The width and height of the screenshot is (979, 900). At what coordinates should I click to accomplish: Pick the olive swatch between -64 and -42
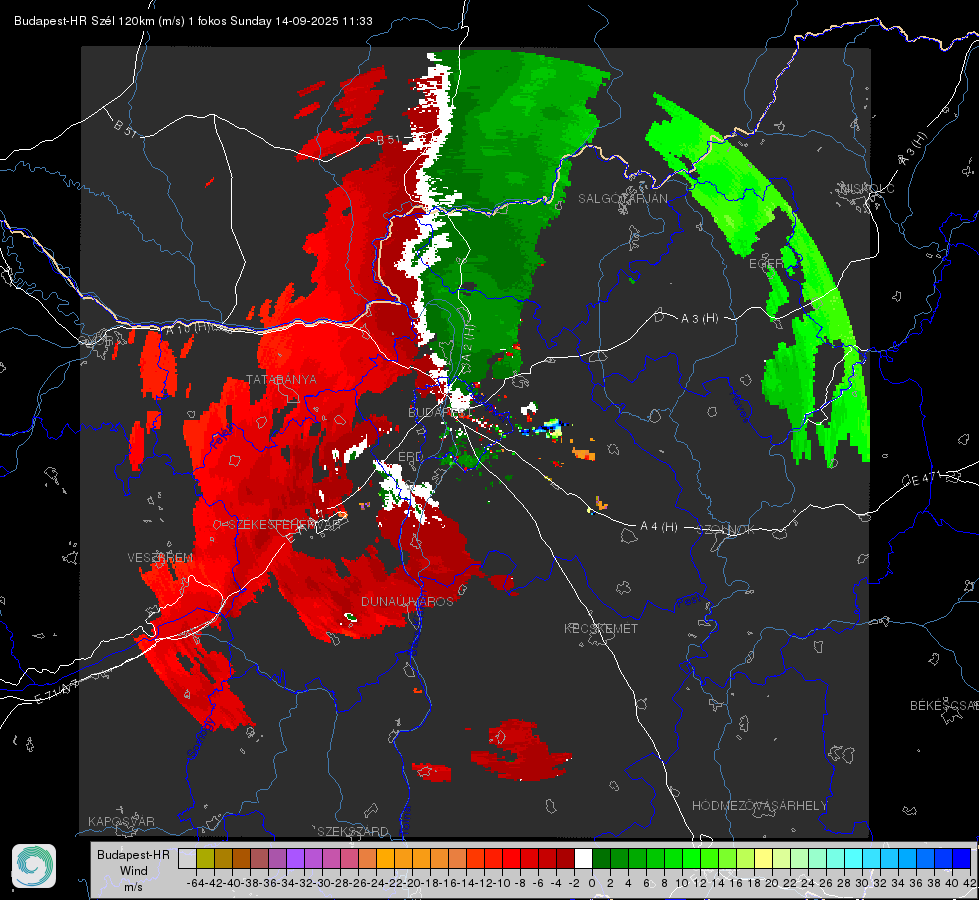[x=205, y=858]
